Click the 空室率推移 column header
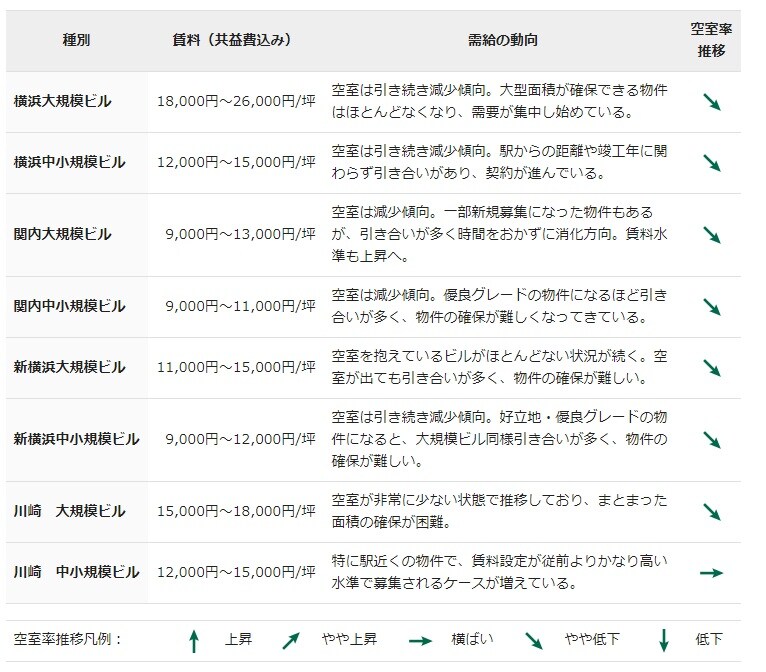 [711, 40]
